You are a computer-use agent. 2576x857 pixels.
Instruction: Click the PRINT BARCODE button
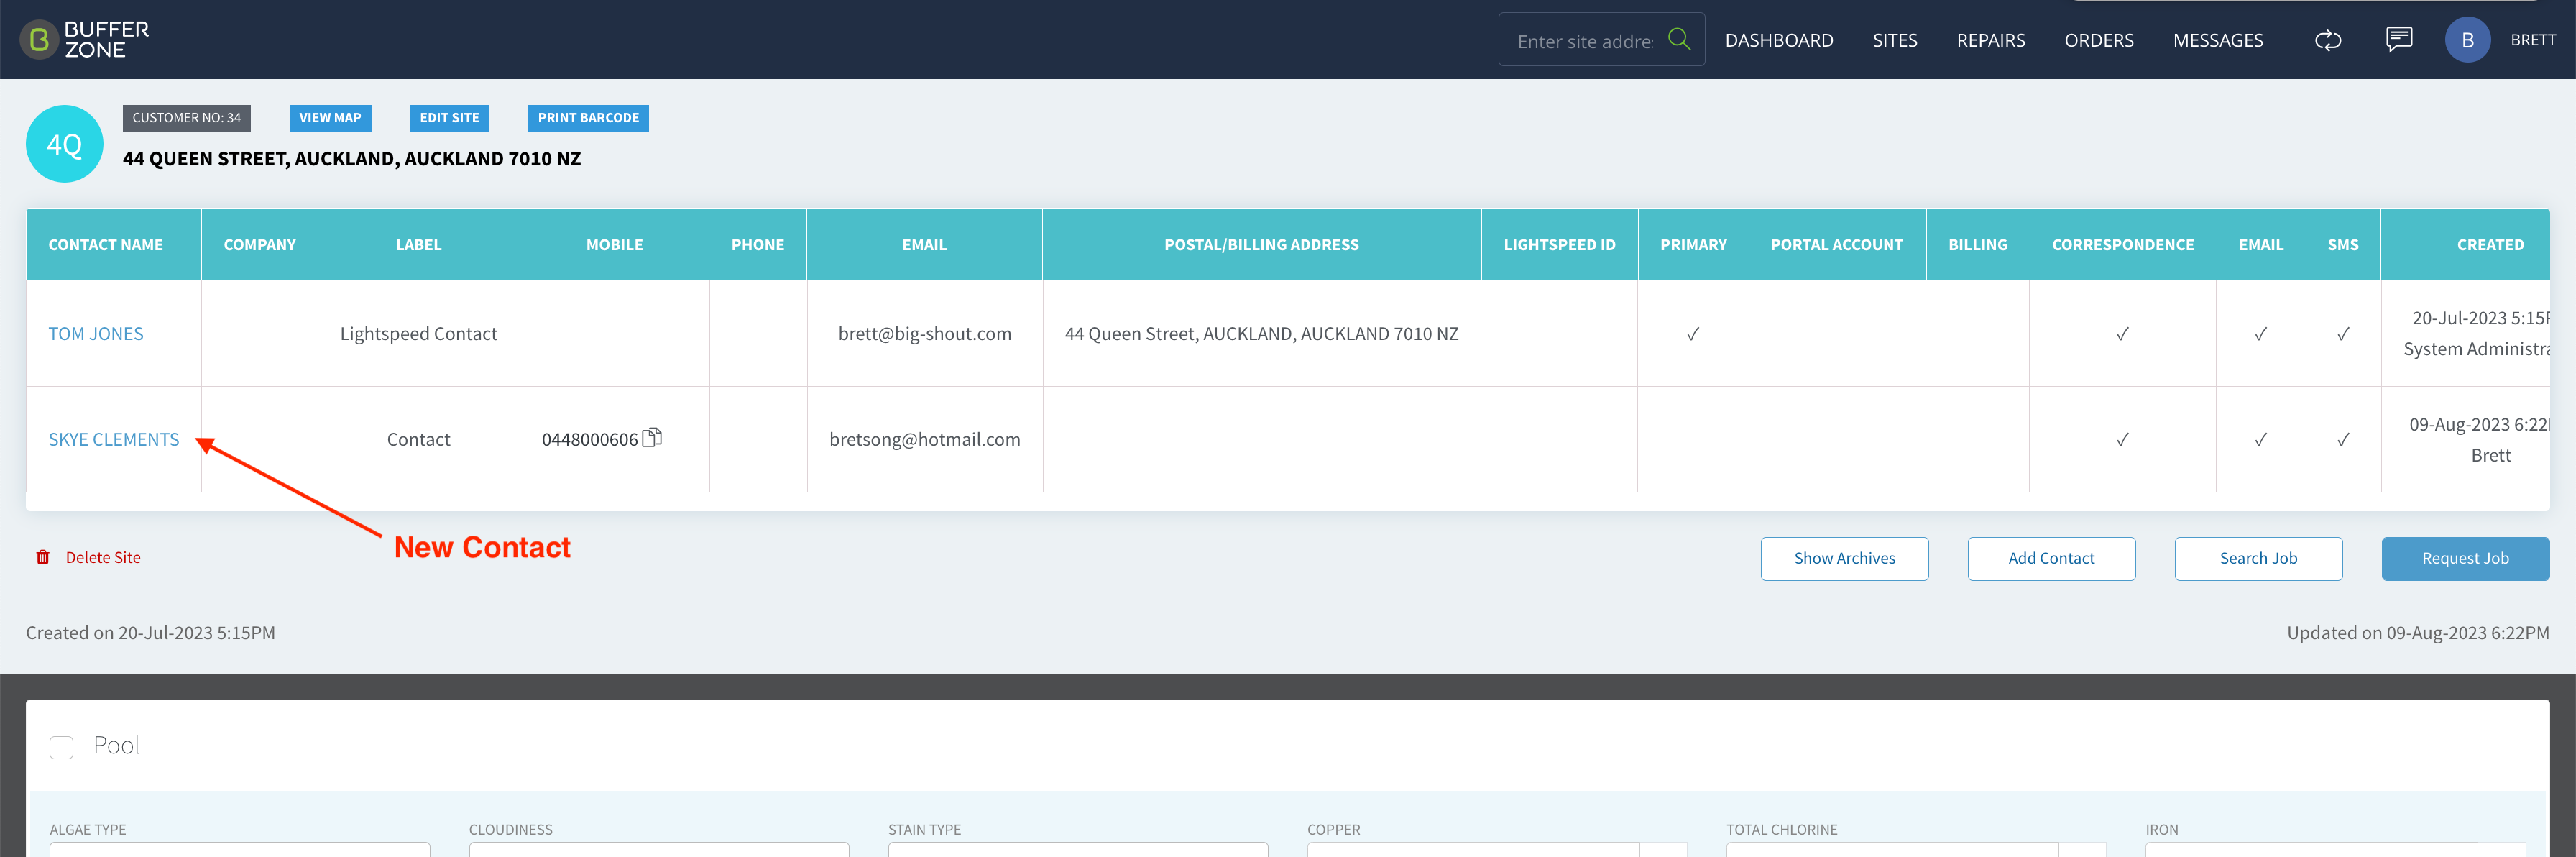[x=588, y=118]
